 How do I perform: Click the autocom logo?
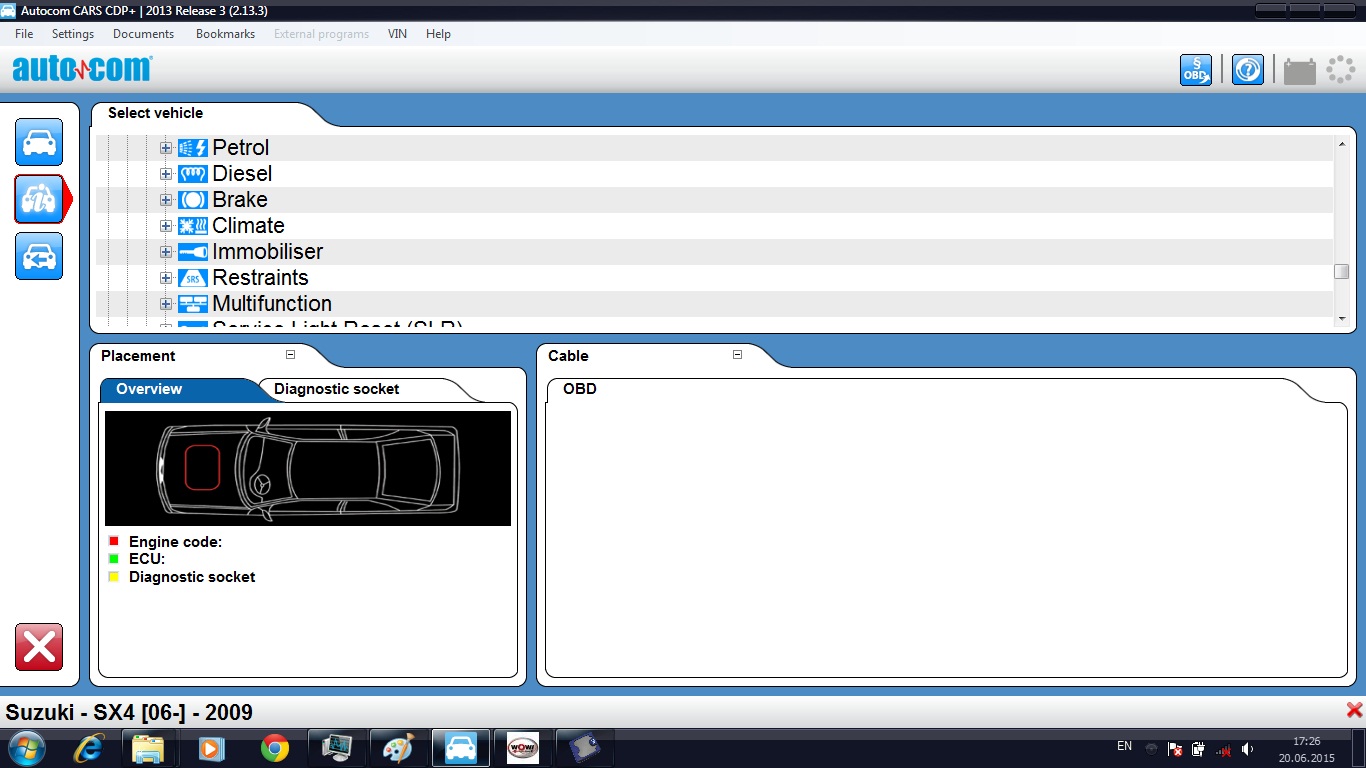click(x=82, y=69)
